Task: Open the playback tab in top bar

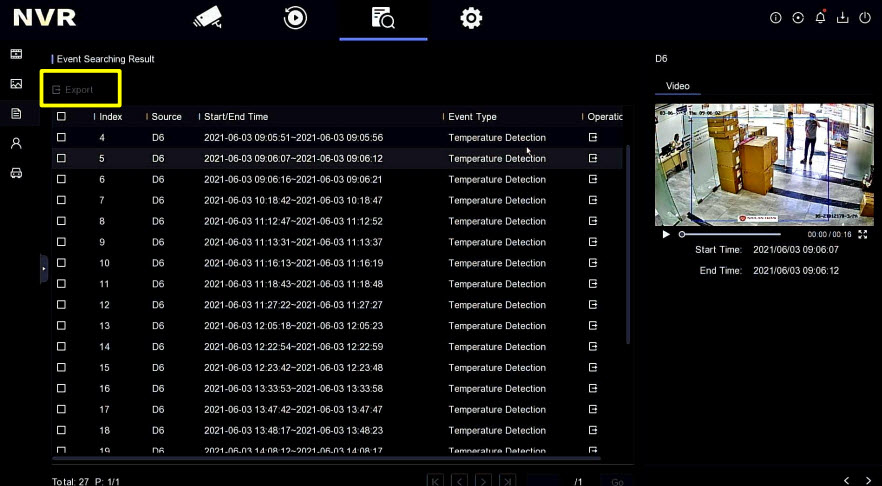Action: 295,17
